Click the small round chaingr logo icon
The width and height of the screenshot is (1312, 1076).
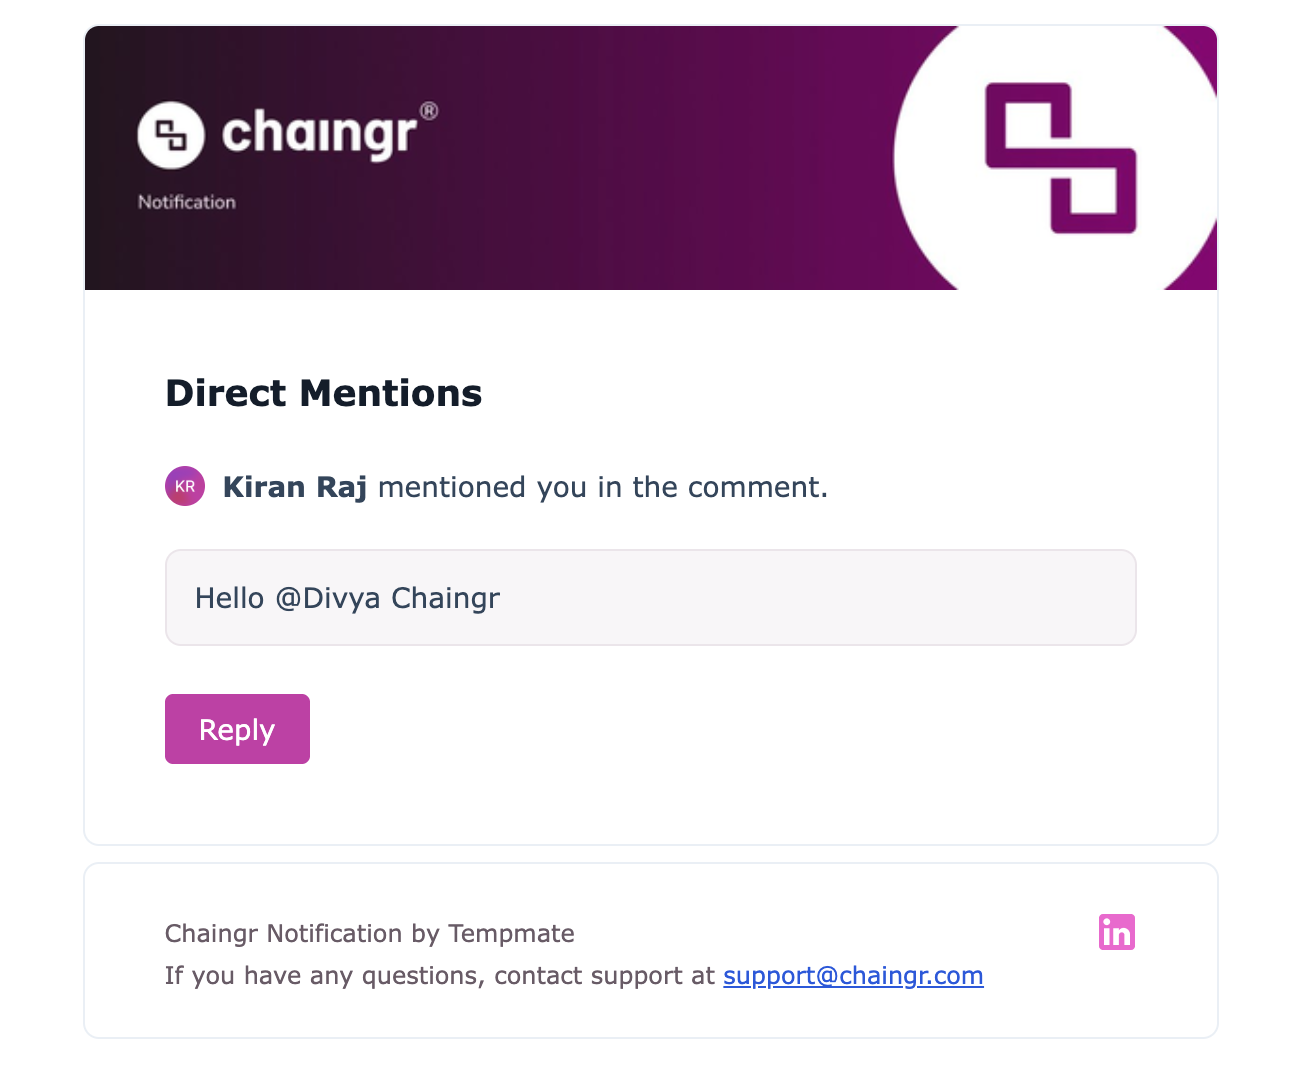171,135
